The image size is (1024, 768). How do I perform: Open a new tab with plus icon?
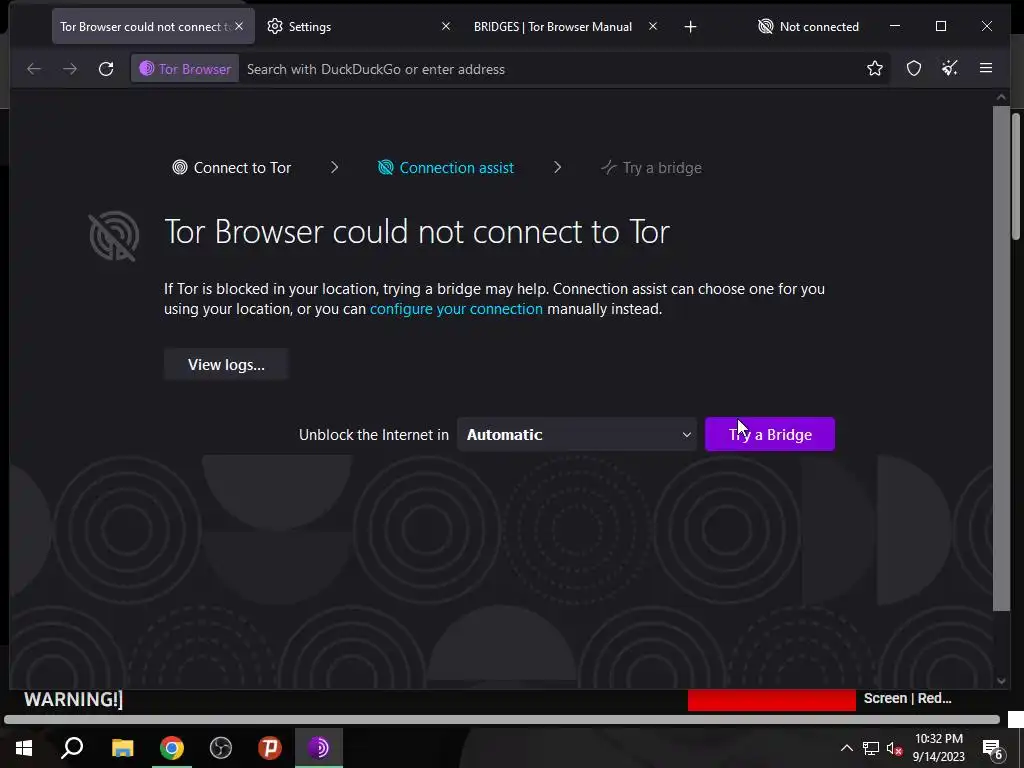(690, 27)
